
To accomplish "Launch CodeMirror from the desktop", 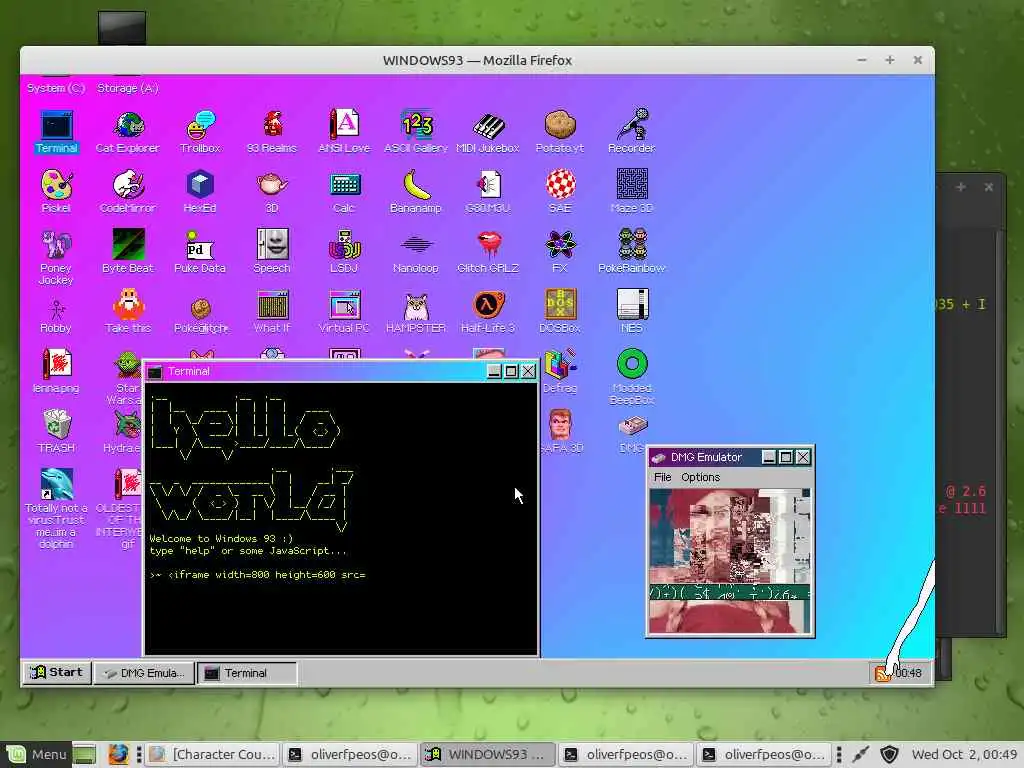I will click(128, 191).
